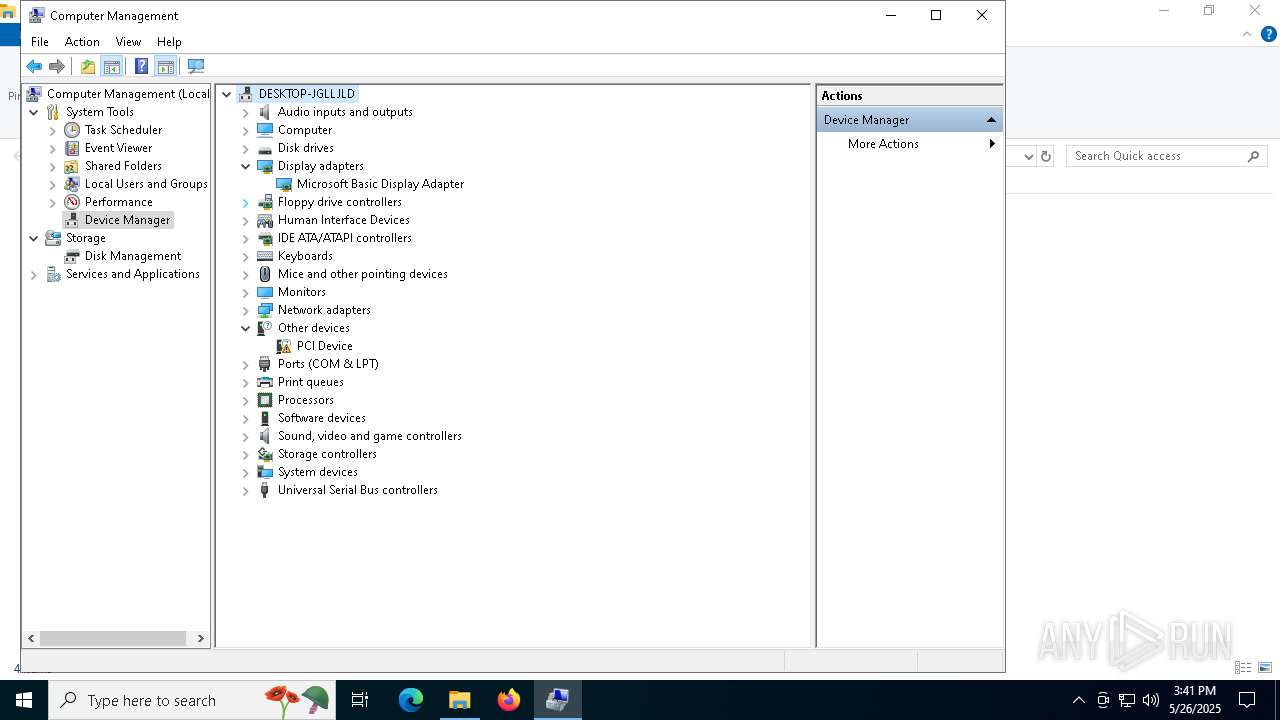Collapse the Storage tree node
1280x720 pixels.
[x=34, y=238]
